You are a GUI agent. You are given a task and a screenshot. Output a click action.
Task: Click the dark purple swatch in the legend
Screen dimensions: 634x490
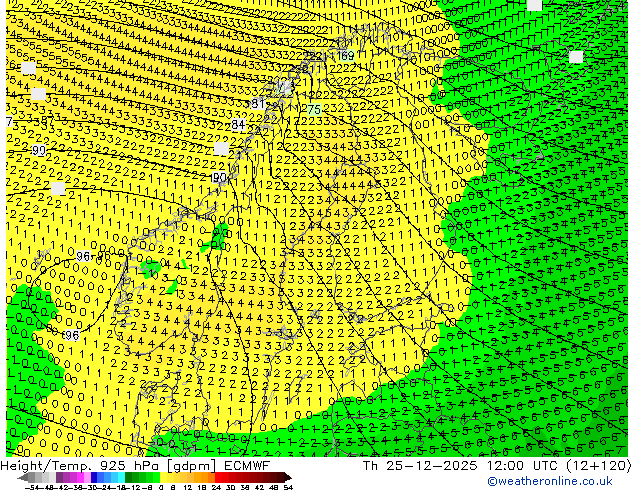[x=59, y=478]
